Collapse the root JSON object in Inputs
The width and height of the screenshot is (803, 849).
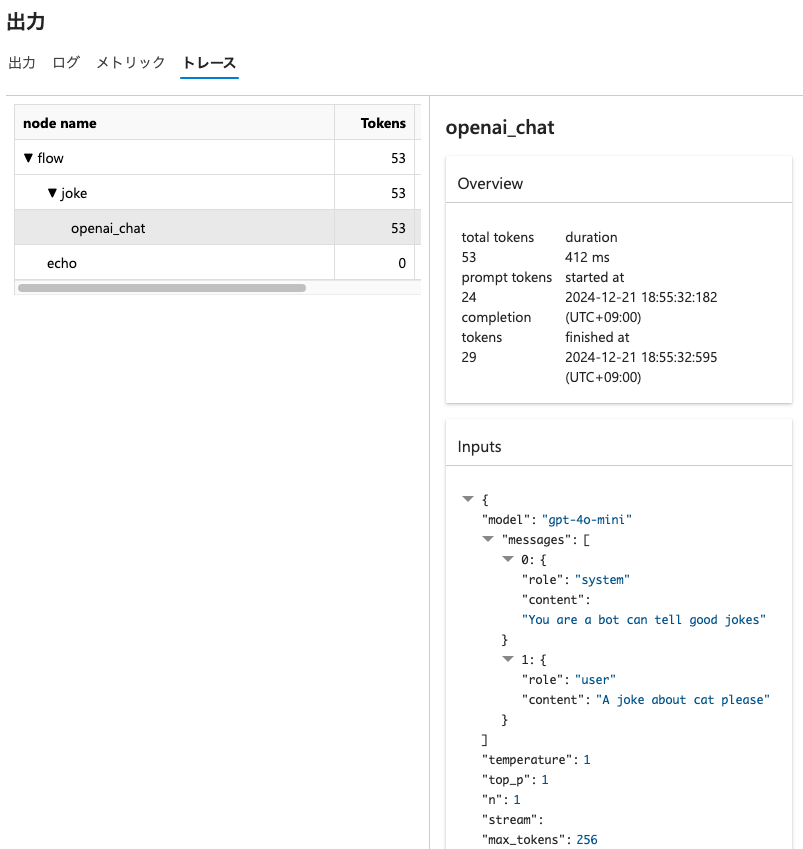(467, 499)
